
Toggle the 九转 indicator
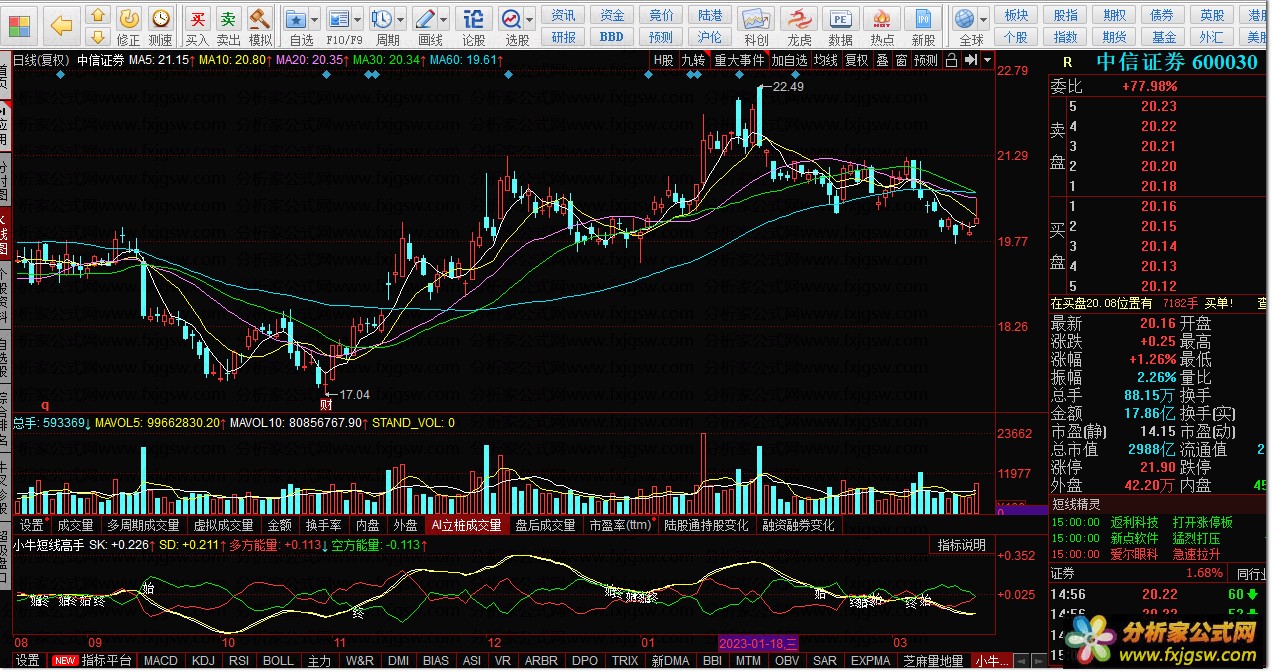693,60
